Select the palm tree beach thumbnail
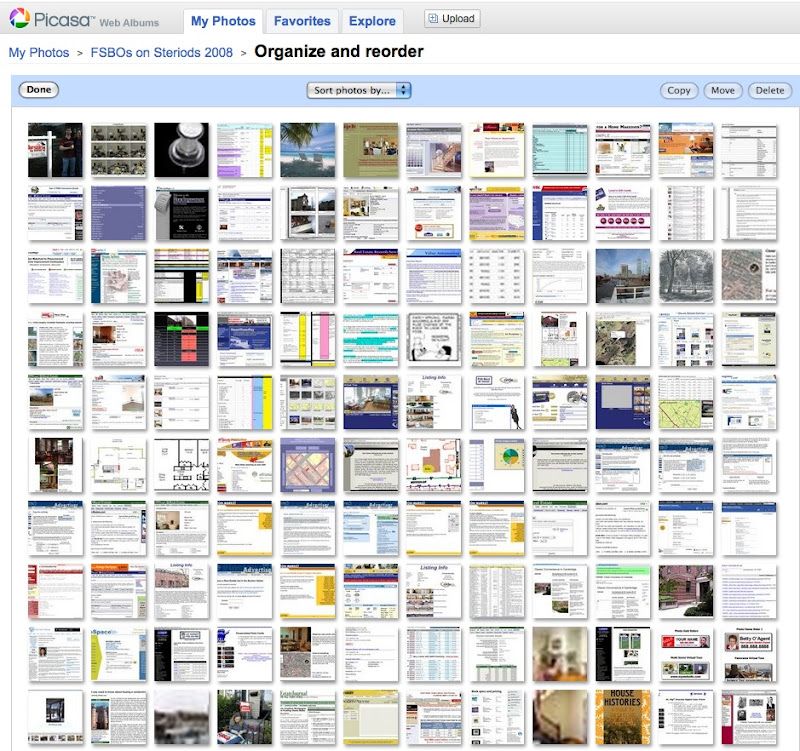This screenshot has height=751, width=800. tap(308, 150)
